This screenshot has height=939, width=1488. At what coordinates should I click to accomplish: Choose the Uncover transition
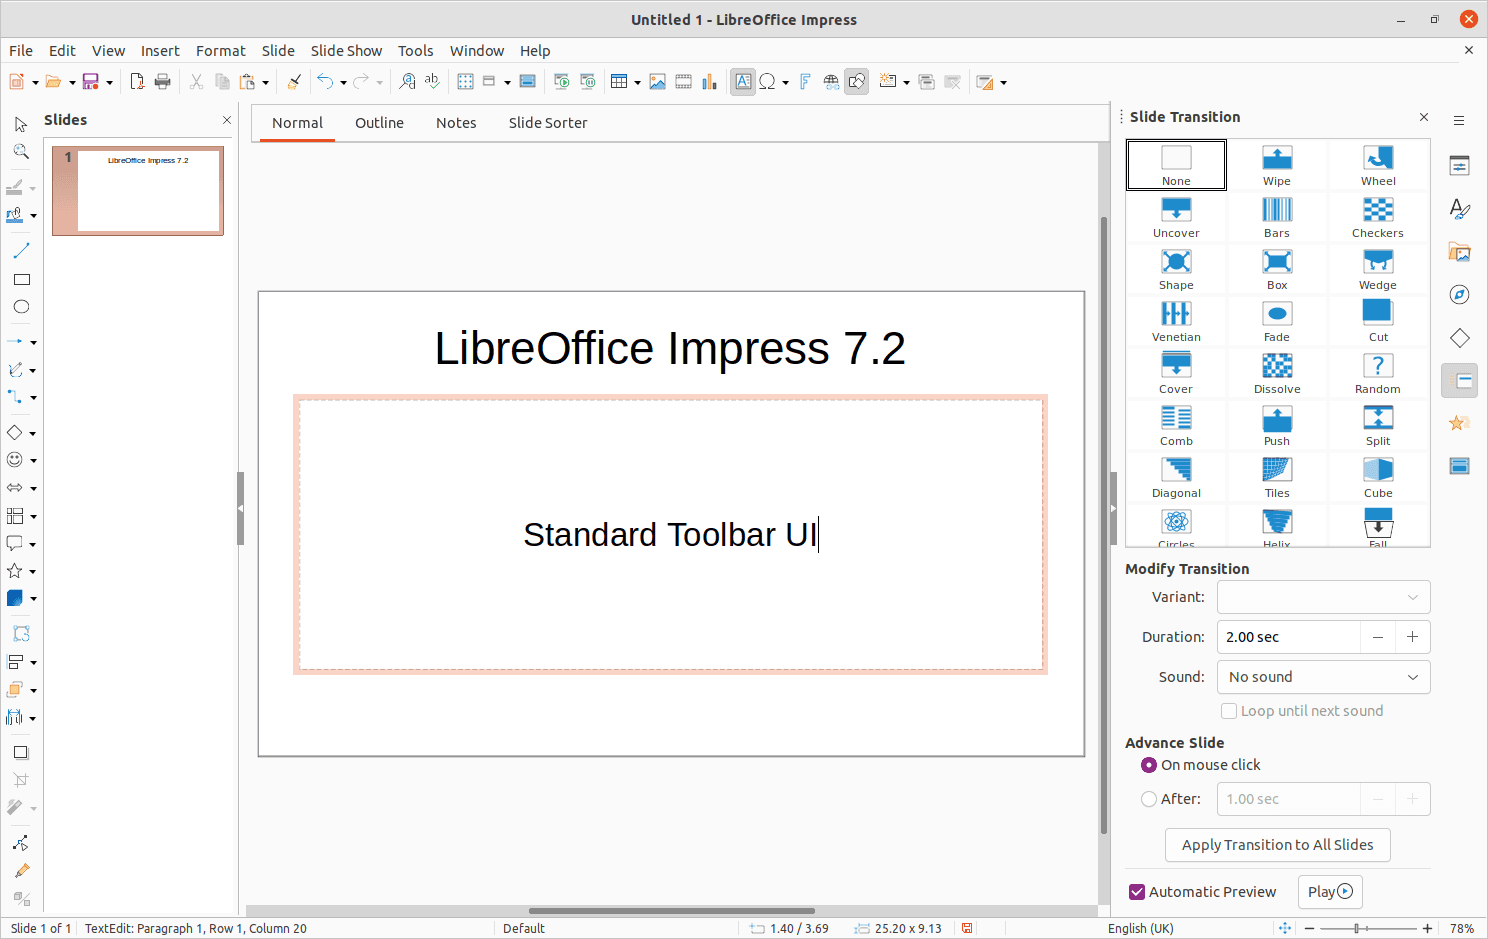pyautogui.click(x=1176, y=217)
